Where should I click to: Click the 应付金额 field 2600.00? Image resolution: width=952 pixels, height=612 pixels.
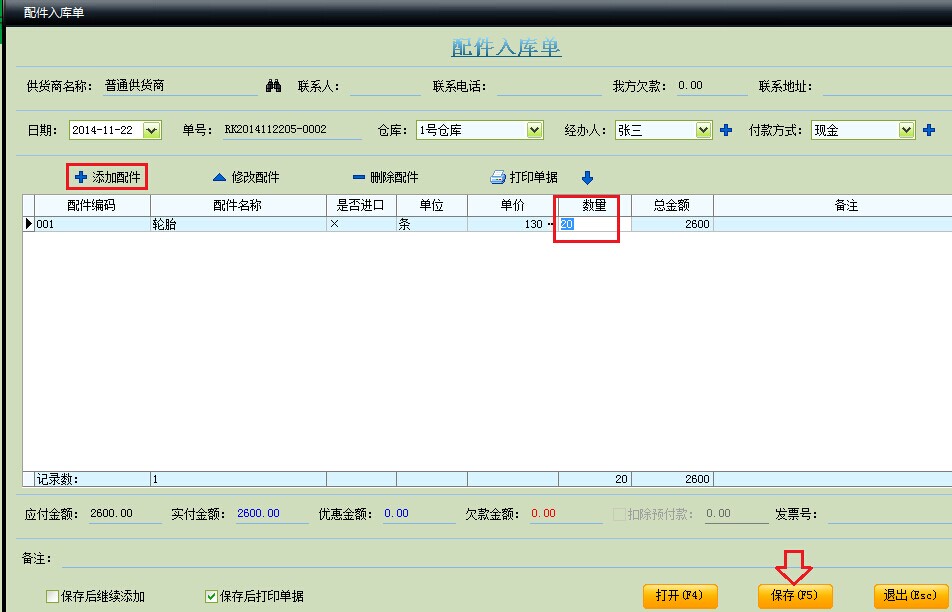coord(125,514)
